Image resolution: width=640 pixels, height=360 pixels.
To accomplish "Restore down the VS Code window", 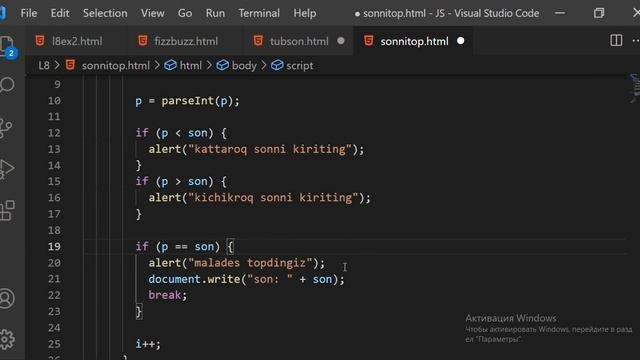I will 599,13.
